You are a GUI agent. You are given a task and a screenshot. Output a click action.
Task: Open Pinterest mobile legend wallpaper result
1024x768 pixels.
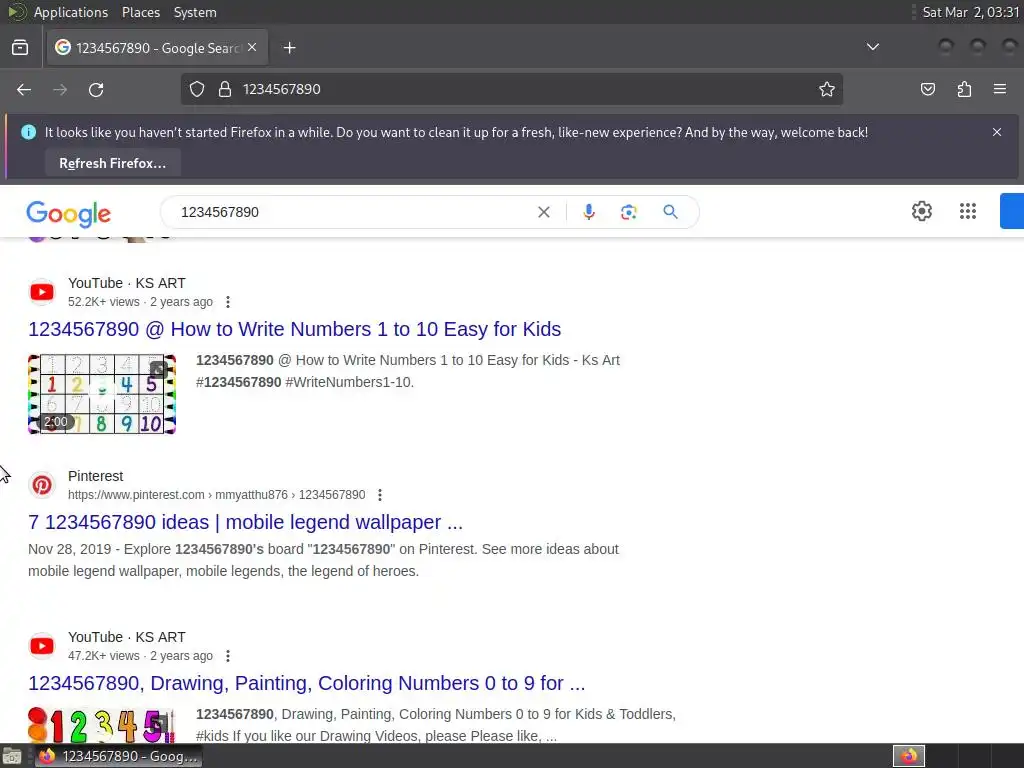click(x=246, y=522)
